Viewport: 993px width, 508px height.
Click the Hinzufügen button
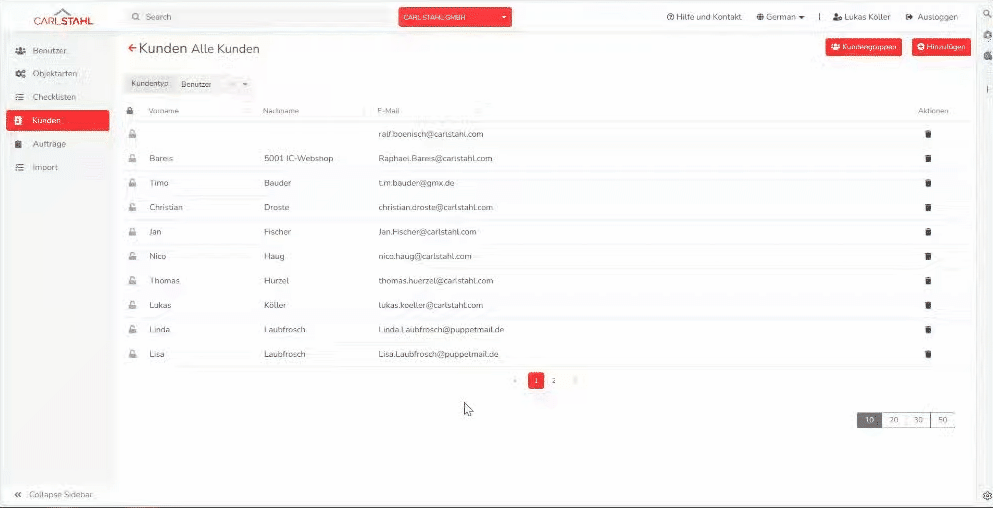pos(940,47)
